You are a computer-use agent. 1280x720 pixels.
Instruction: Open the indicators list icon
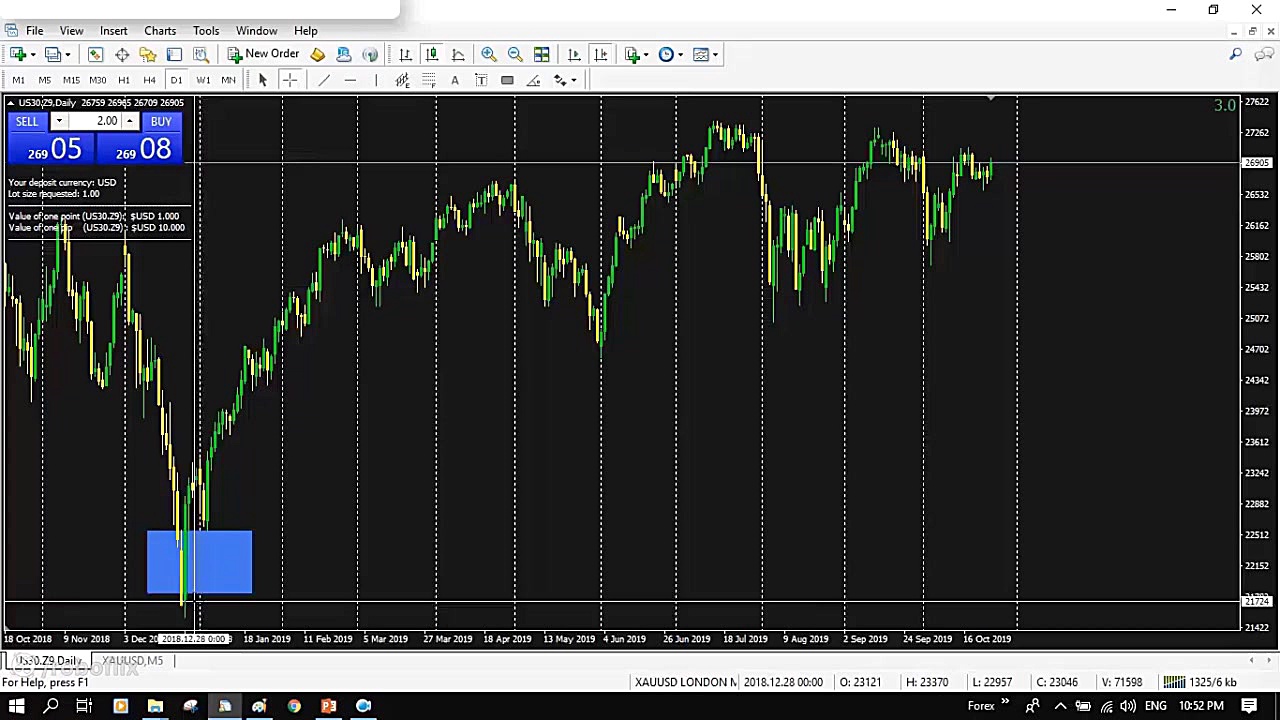coord(632,54)
